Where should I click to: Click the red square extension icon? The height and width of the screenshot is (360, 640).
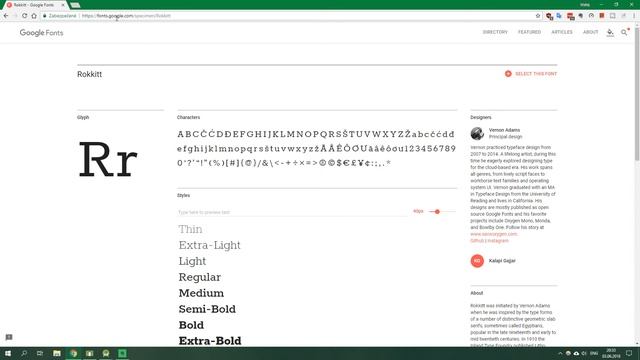coord(602,16)
